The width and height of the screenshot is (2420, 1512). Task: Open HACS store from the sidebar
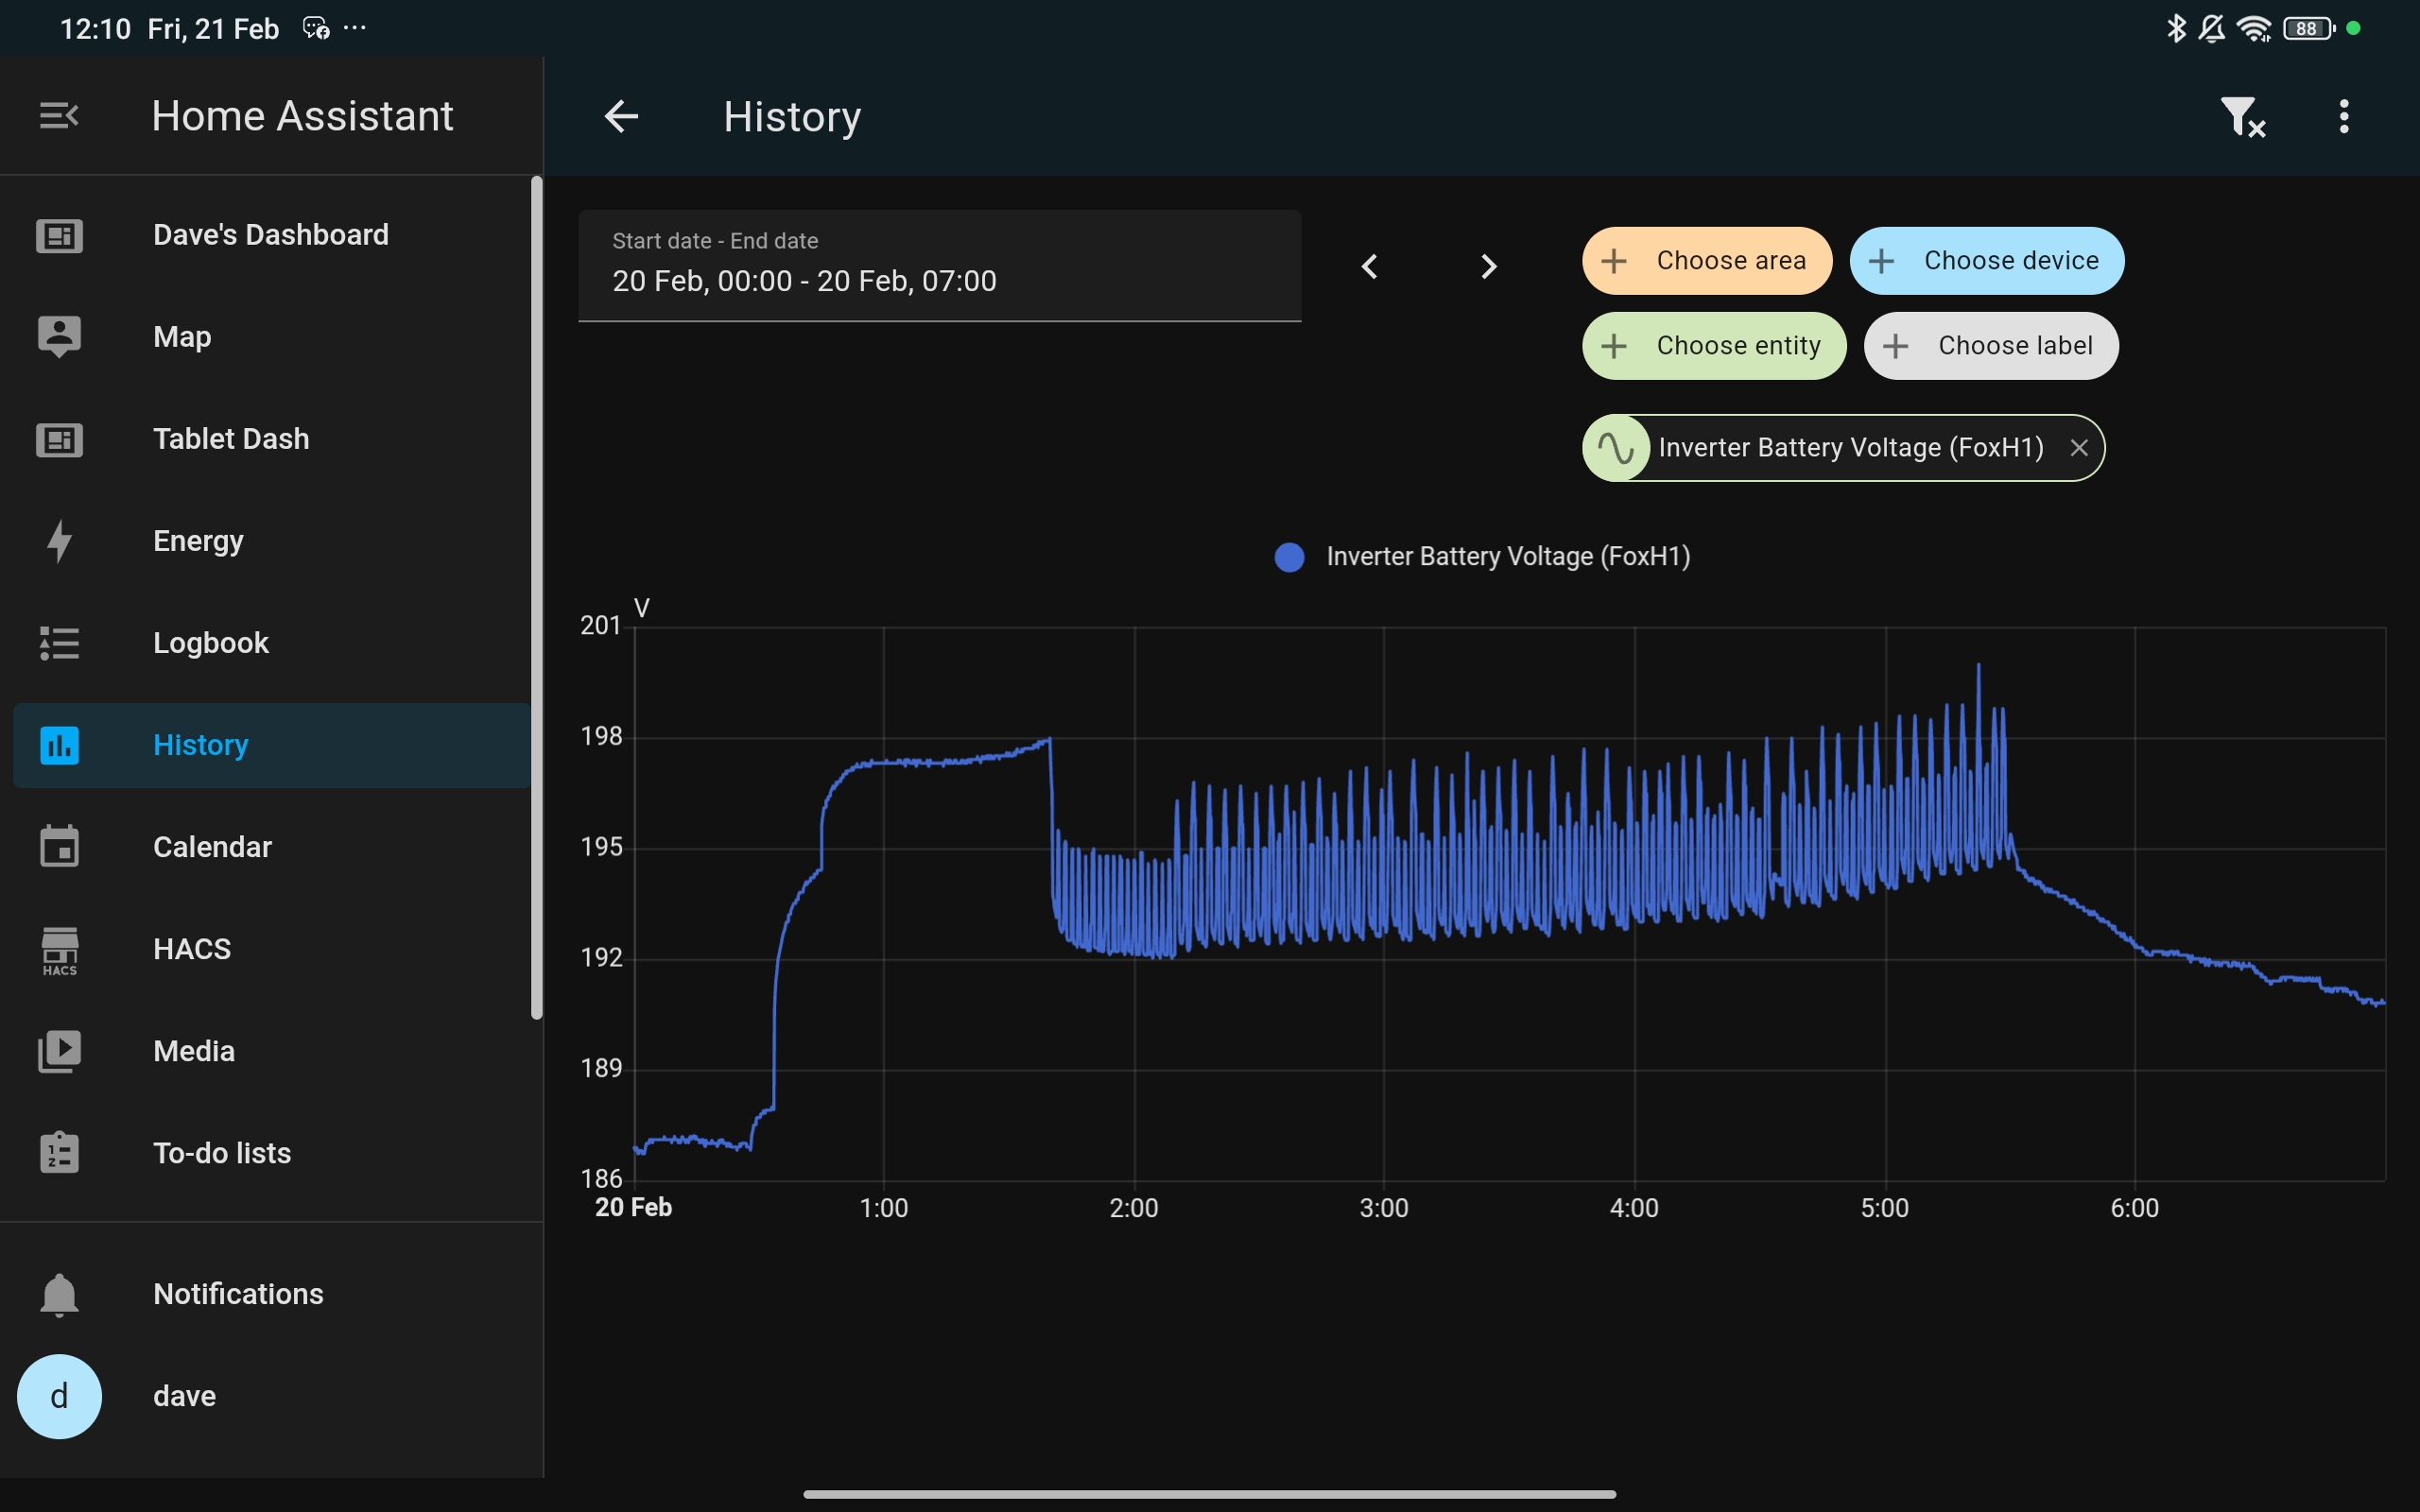tap(192, 949)
